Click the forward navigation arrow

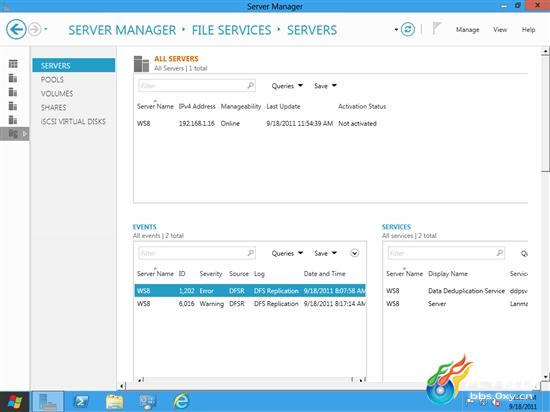(x=35, y=29)
